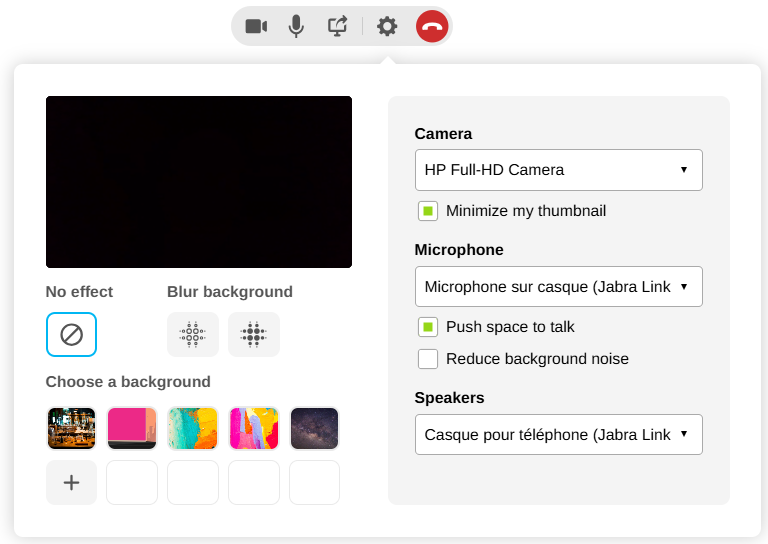This screenshot has height=544, width=768.
Task: Select the No effect option icon
Action: point(71,334)
